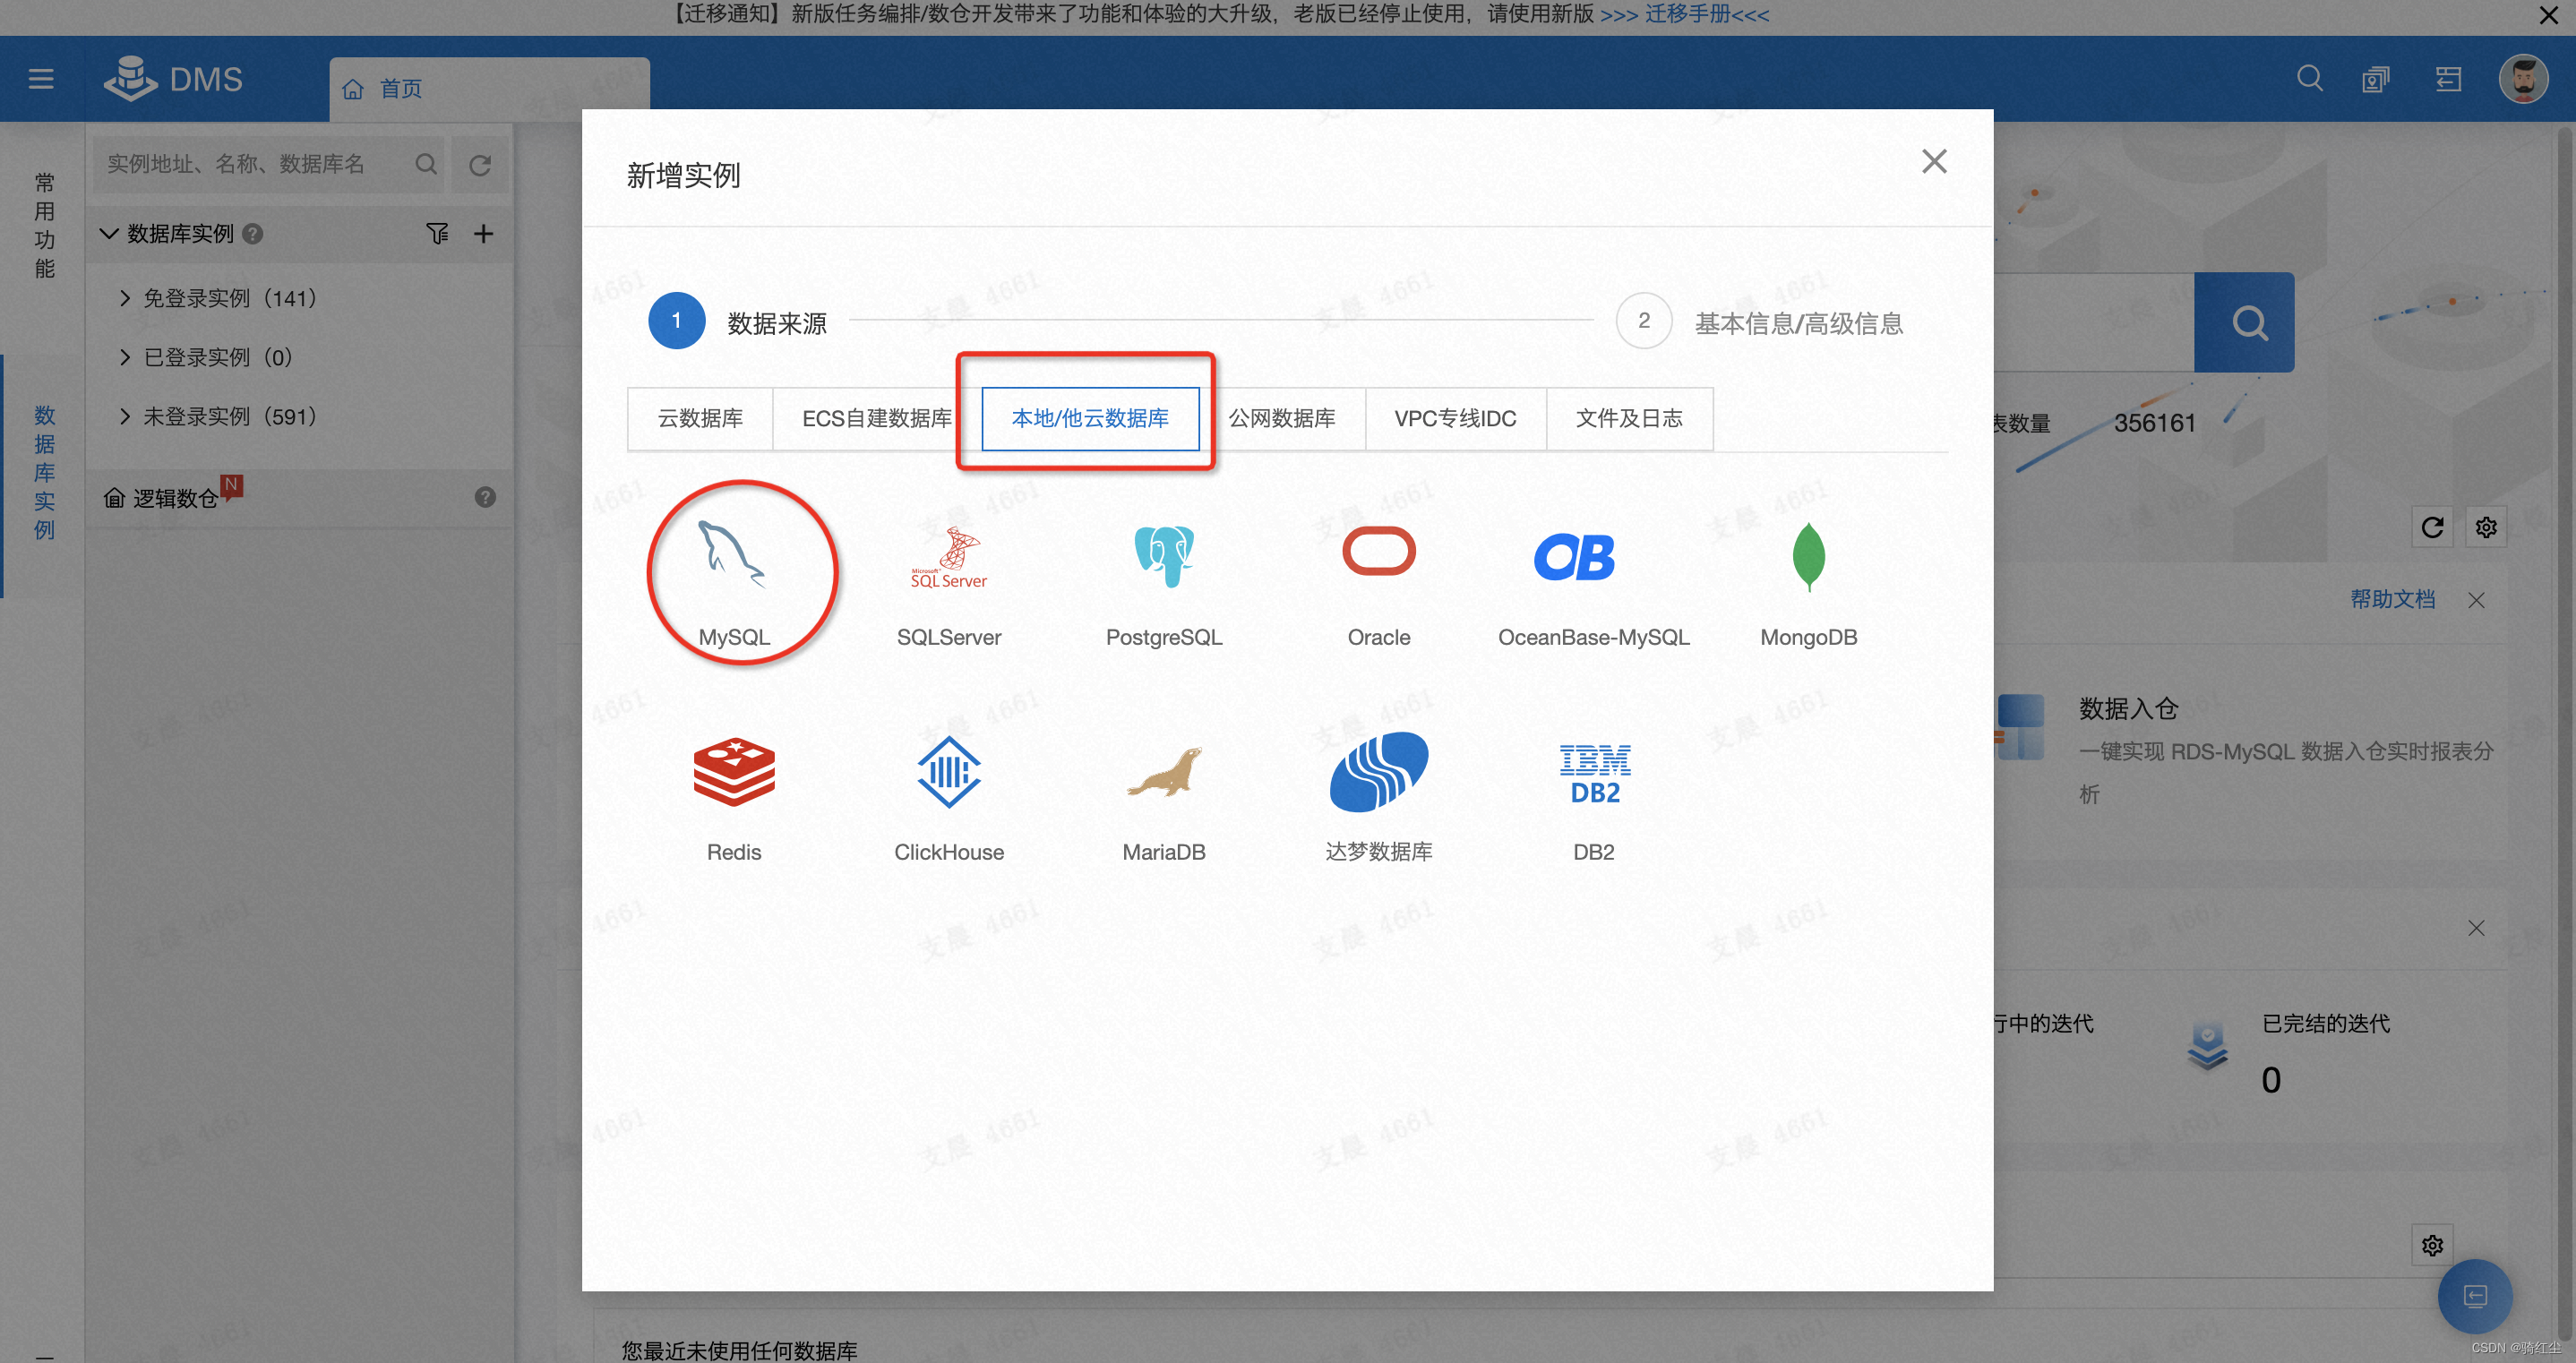Open the 数据入仓 card

(x=2245, y=749)
